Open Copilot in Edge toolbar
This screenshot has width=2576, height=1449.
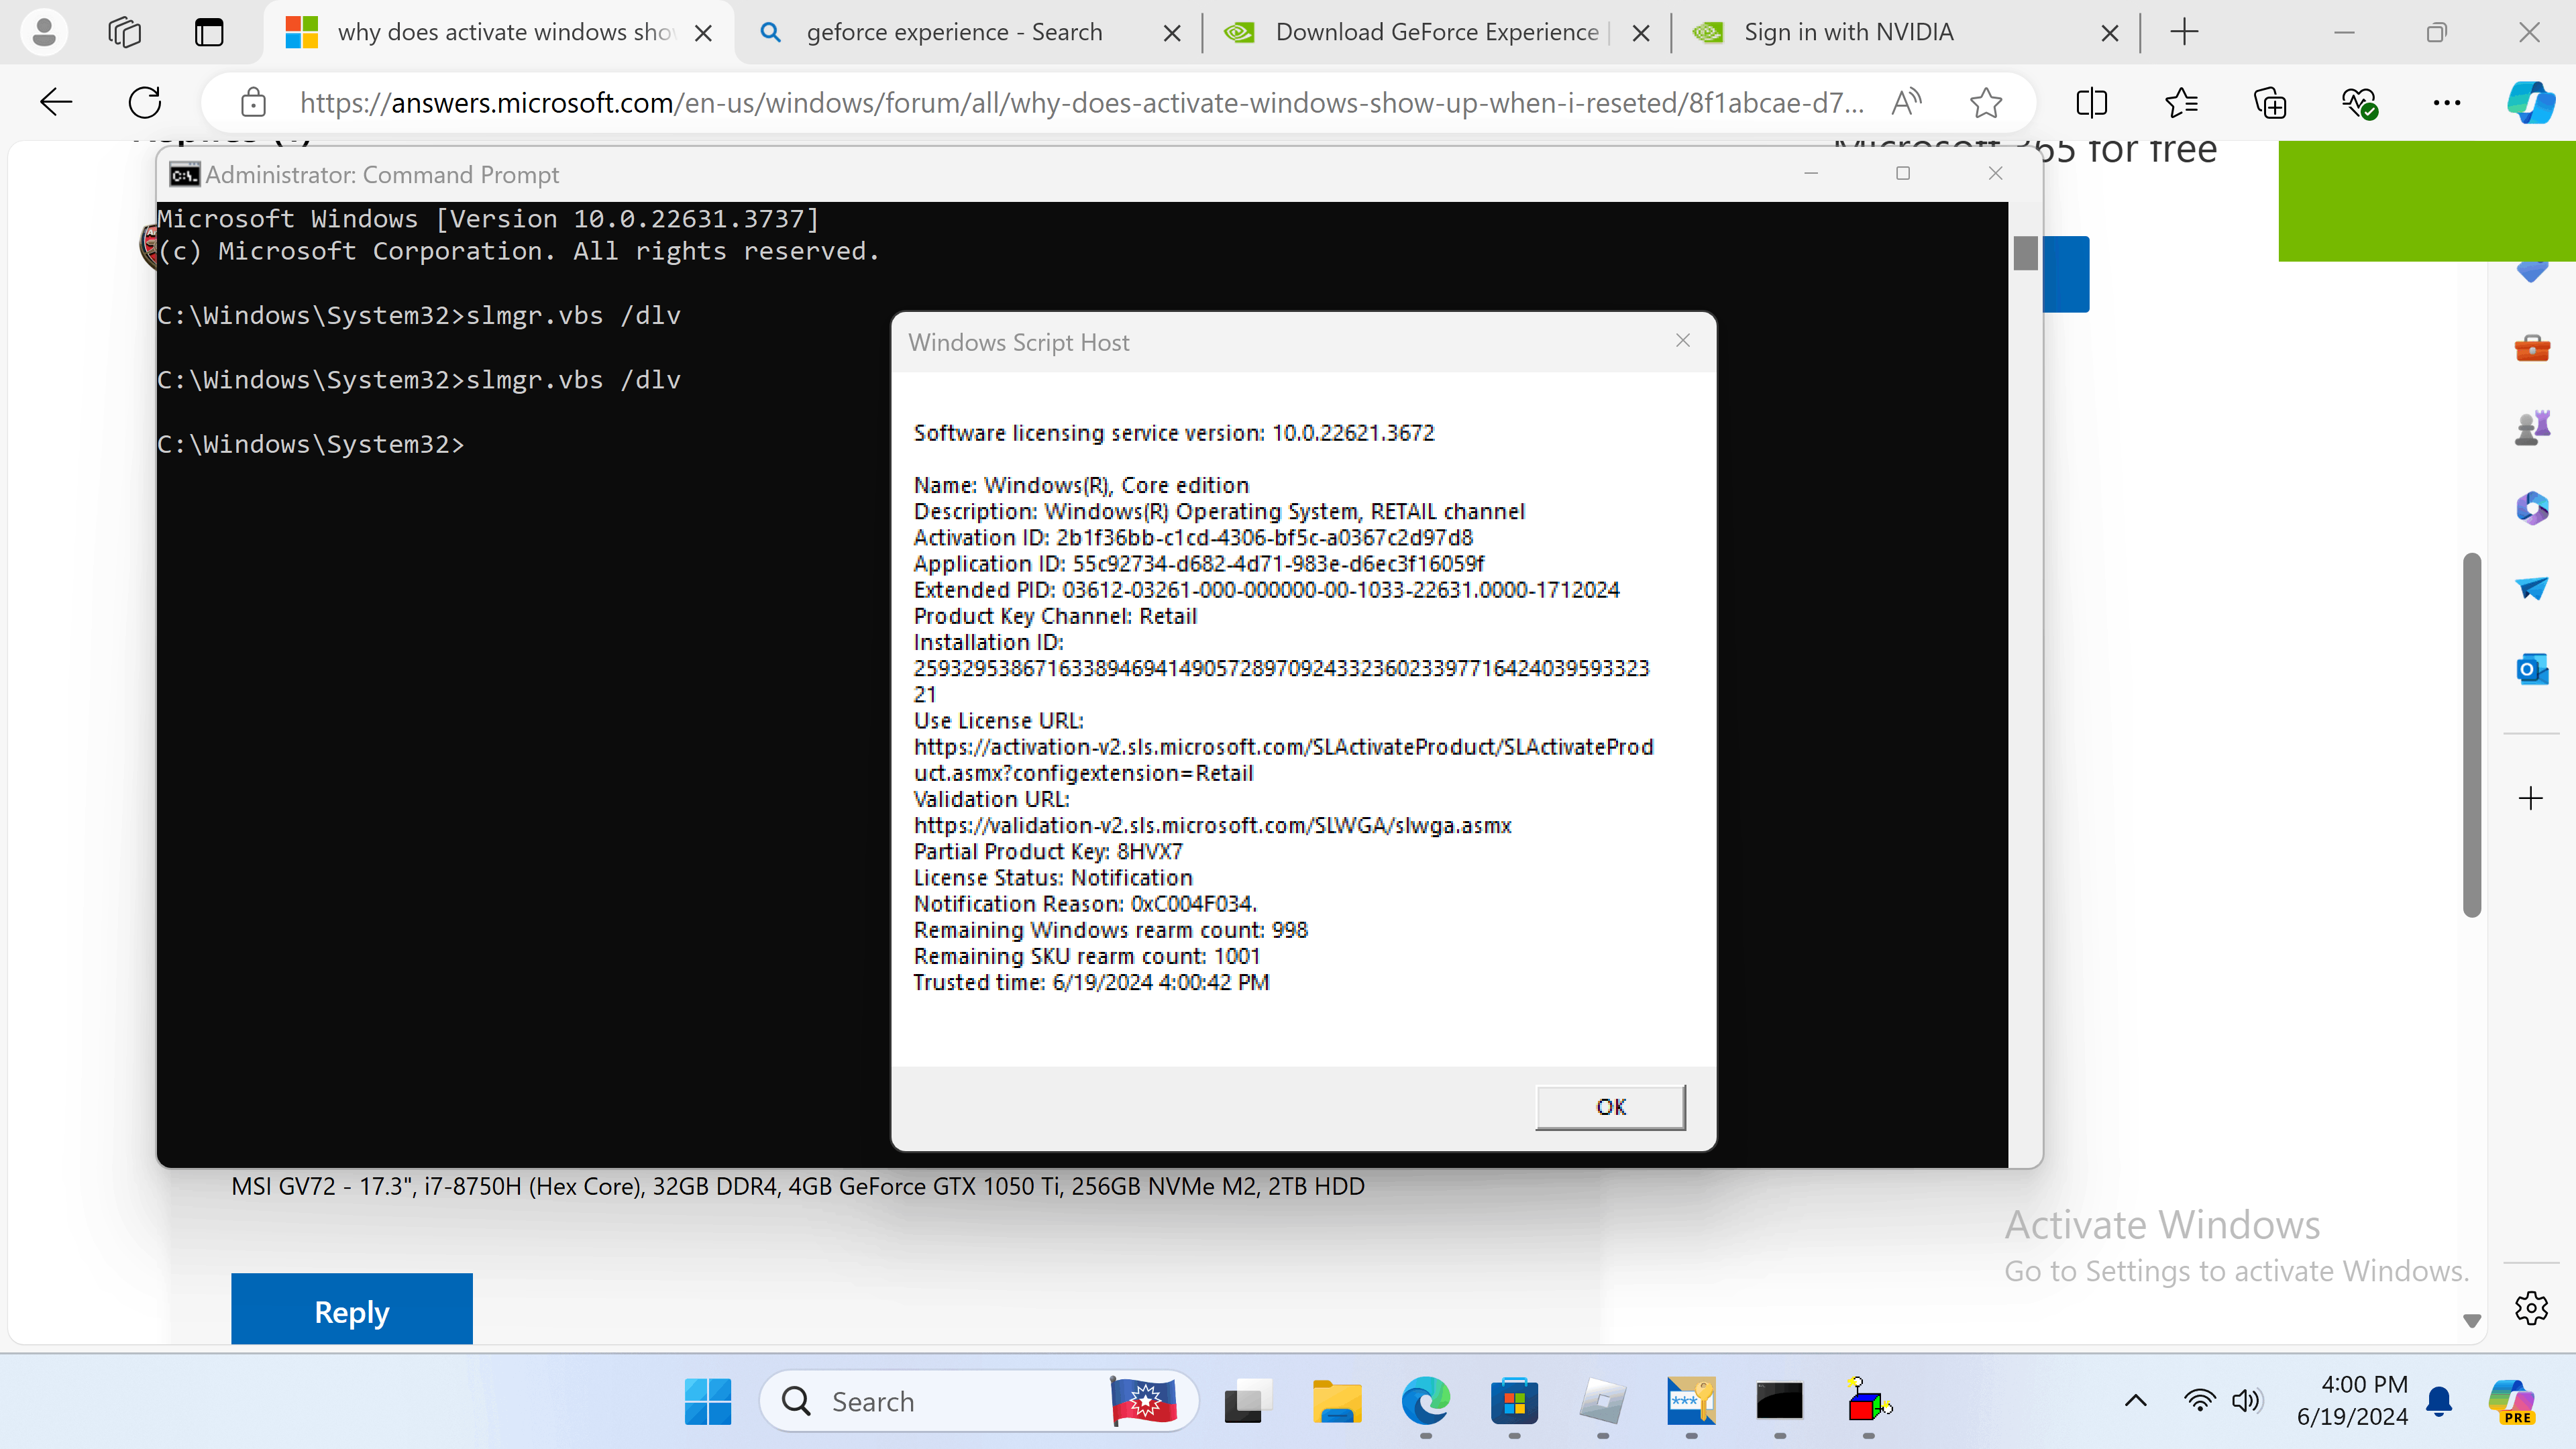pyautogui.click(x=2531, y=102)
